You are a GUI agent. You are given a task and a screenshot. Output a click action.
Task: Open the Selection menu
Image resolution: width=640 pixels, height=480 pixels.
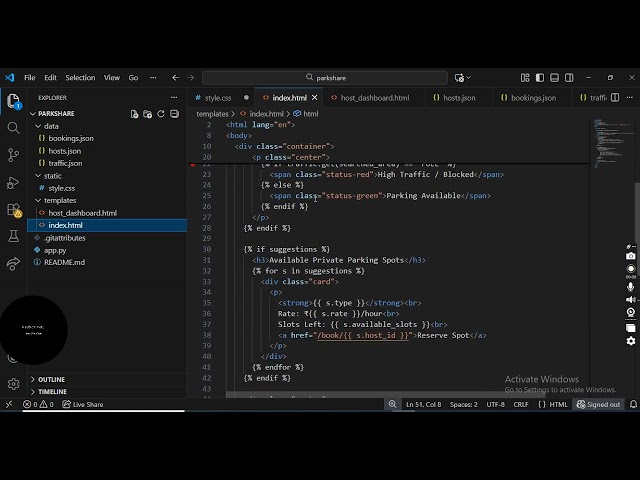[x=80, y=78]
